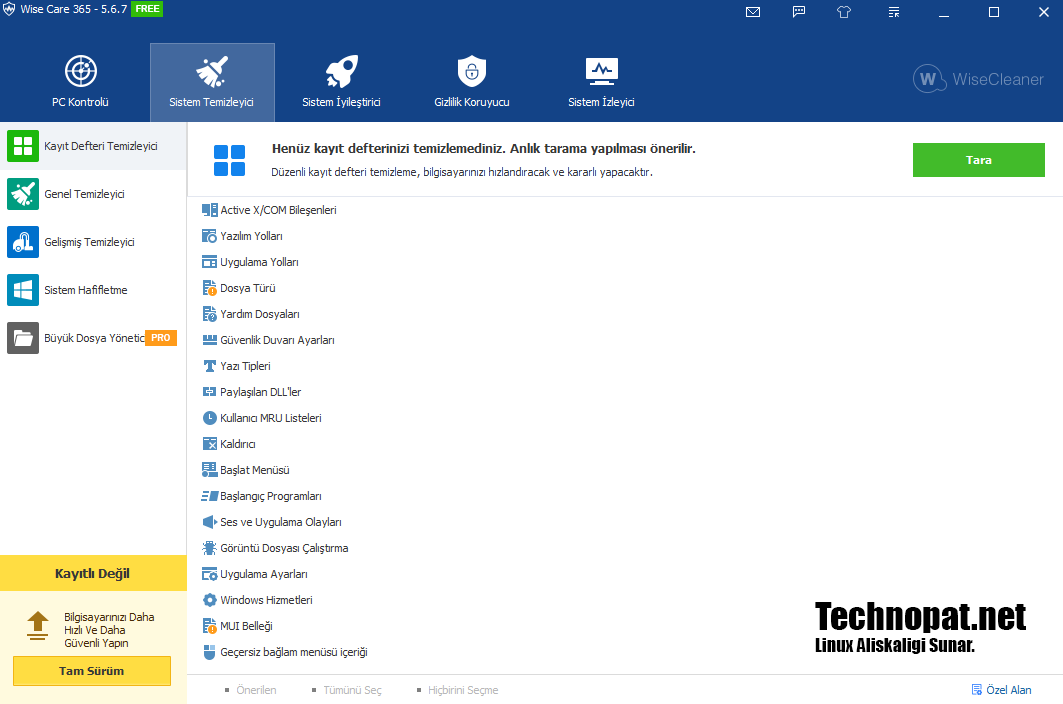Click the Uygulama Yolları icon
Image resolution: width=1063 pixels, height=704 pixels.
pos(209,262)
